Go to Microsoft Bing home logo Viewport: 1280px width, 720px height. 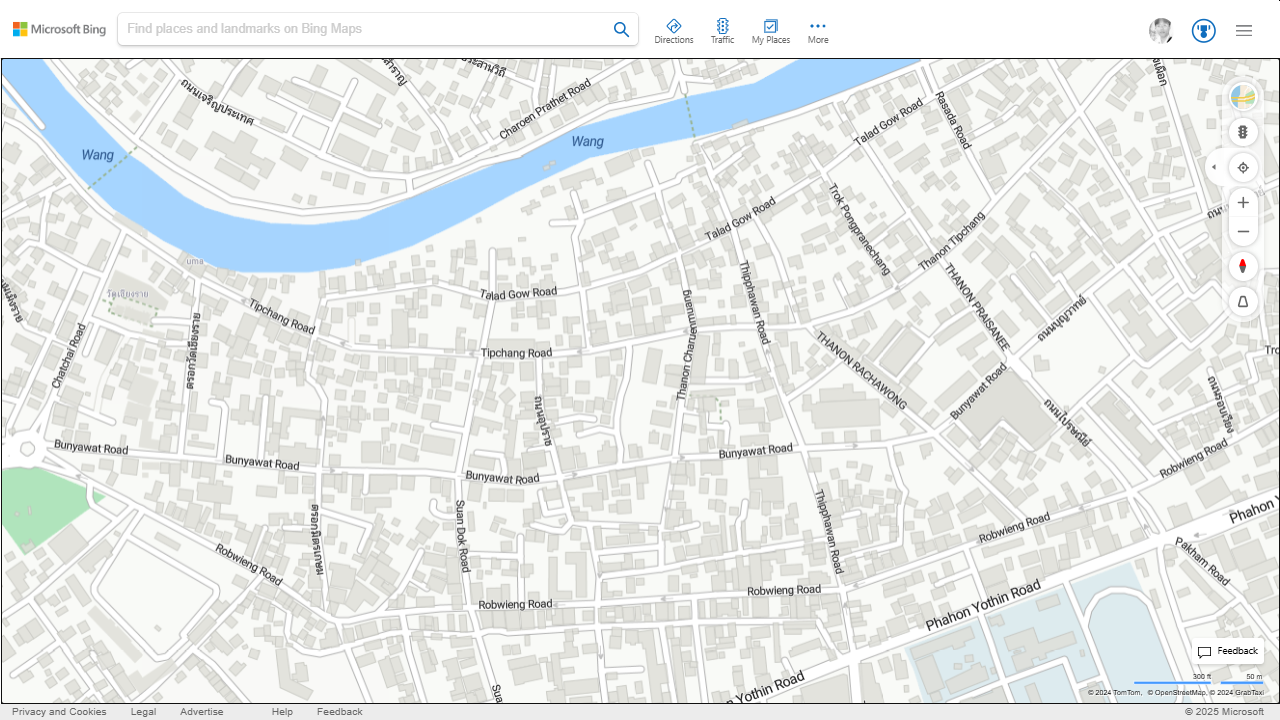(59, 29)
